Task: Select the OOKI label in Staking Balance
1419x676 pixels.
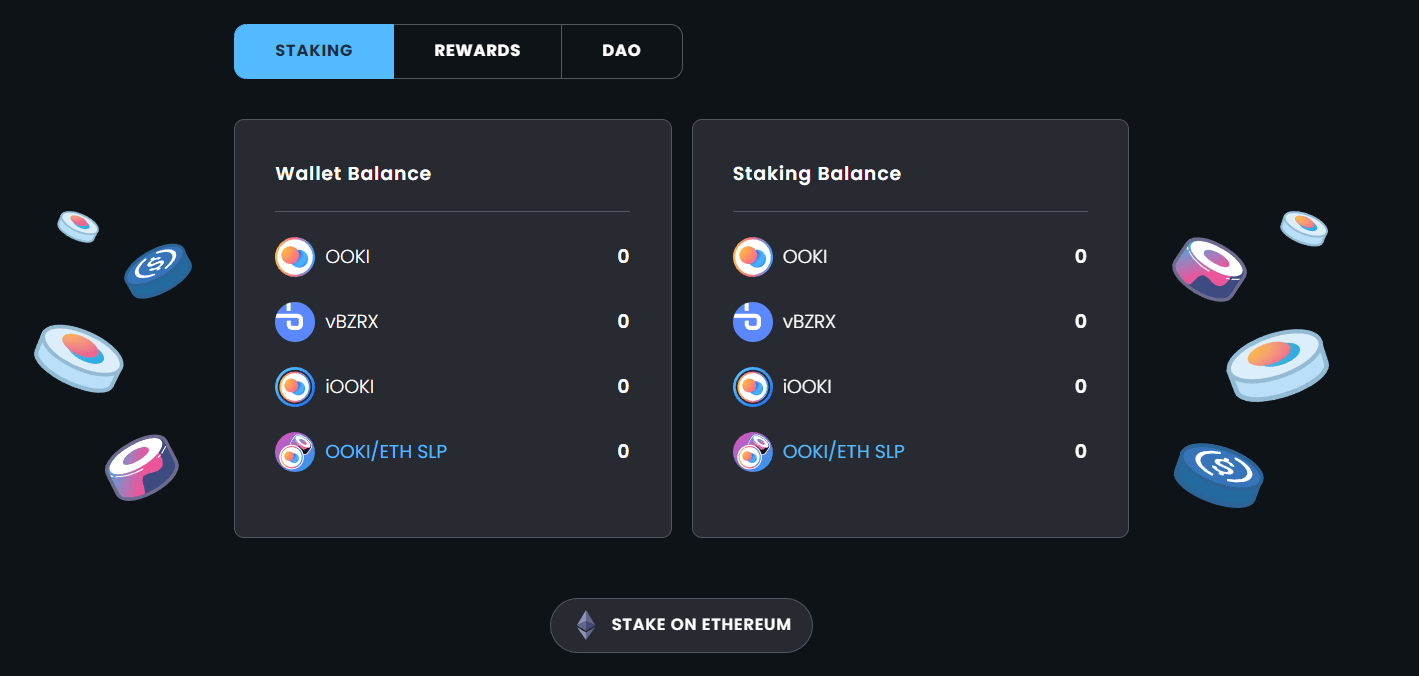Action: (x=805, y=257)
